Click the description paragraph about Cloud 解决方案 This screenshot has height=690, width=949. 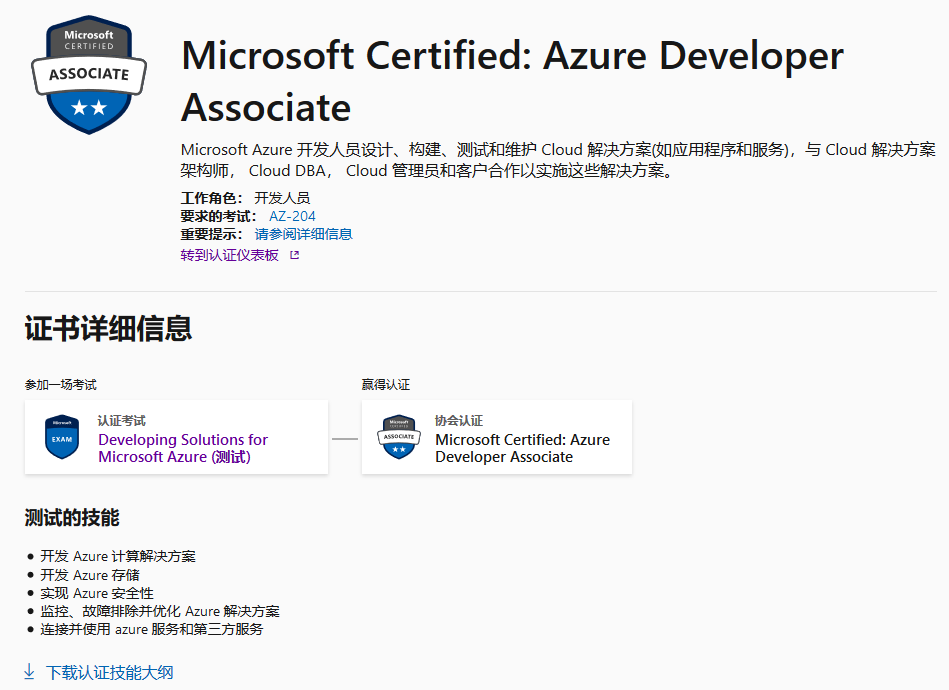[x=558, y=160]
